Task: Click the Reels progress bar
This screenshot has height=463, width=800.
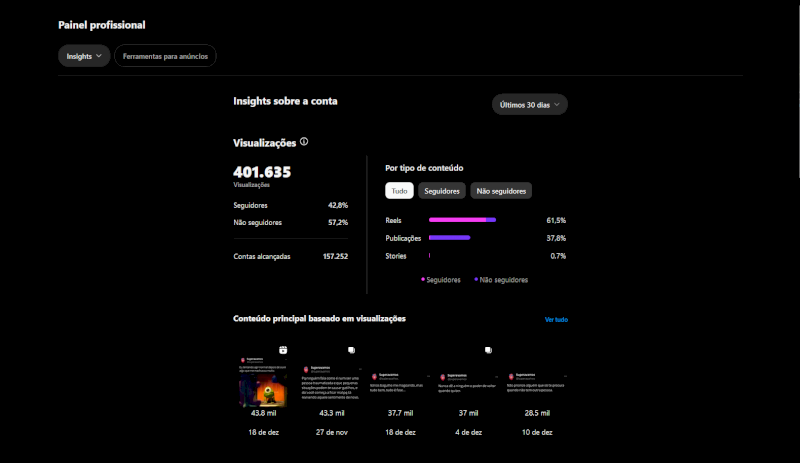Action: click(x=462, y=220)
